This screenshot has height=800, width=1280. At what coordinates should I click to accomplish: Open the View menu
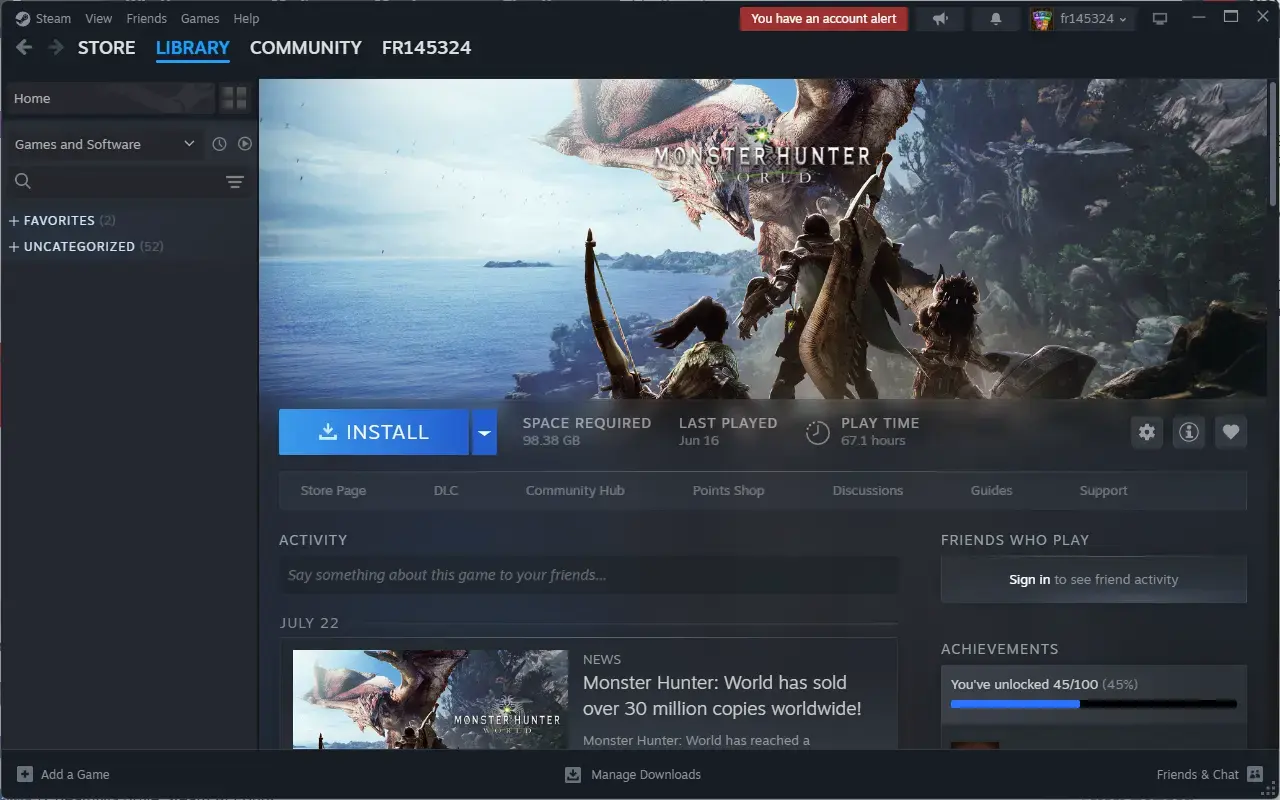tap(99, 18)
